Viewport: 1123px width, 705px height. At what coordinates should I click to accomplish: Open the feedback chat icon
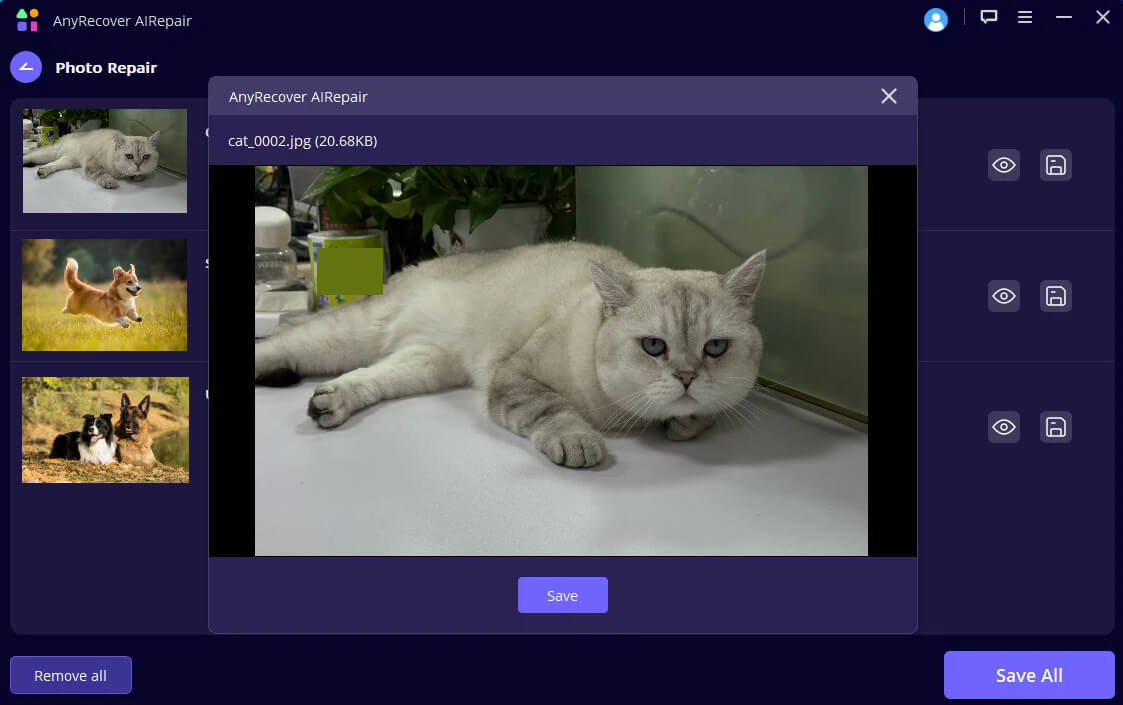point(989,17)
